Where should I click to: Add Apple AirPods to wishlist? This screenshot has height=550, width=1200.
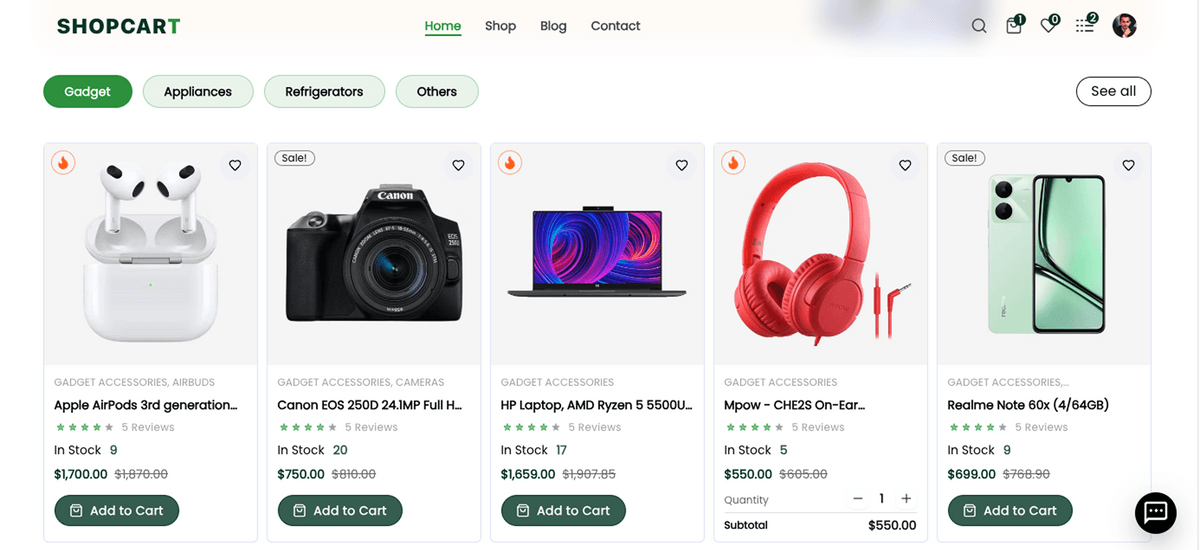(x=235, y=165)
